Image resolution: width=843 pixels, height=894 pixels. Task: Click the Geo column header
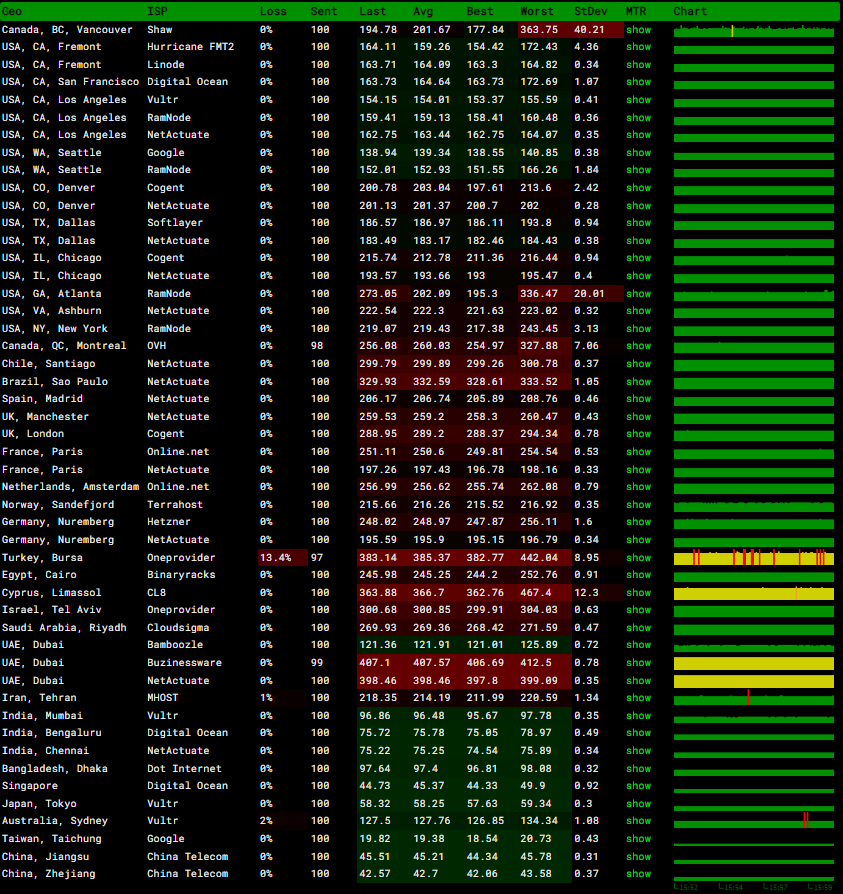point(12,11)
